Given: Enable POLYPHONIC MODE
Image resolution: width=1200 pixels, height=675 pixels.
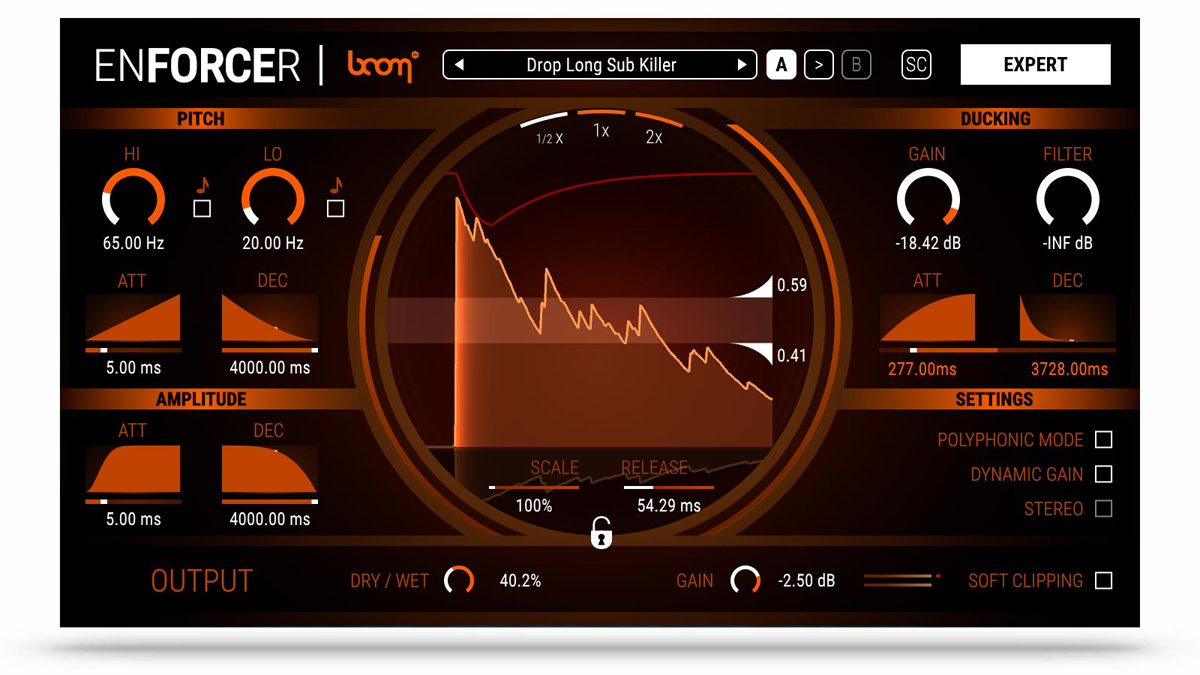Looking at the screenshot, I should tap(1103, 440).
